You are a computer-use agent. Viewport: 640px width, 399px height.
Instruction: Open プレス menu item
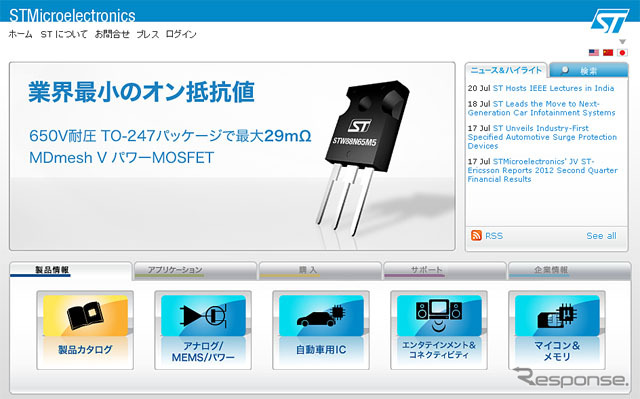coord(148,34)
